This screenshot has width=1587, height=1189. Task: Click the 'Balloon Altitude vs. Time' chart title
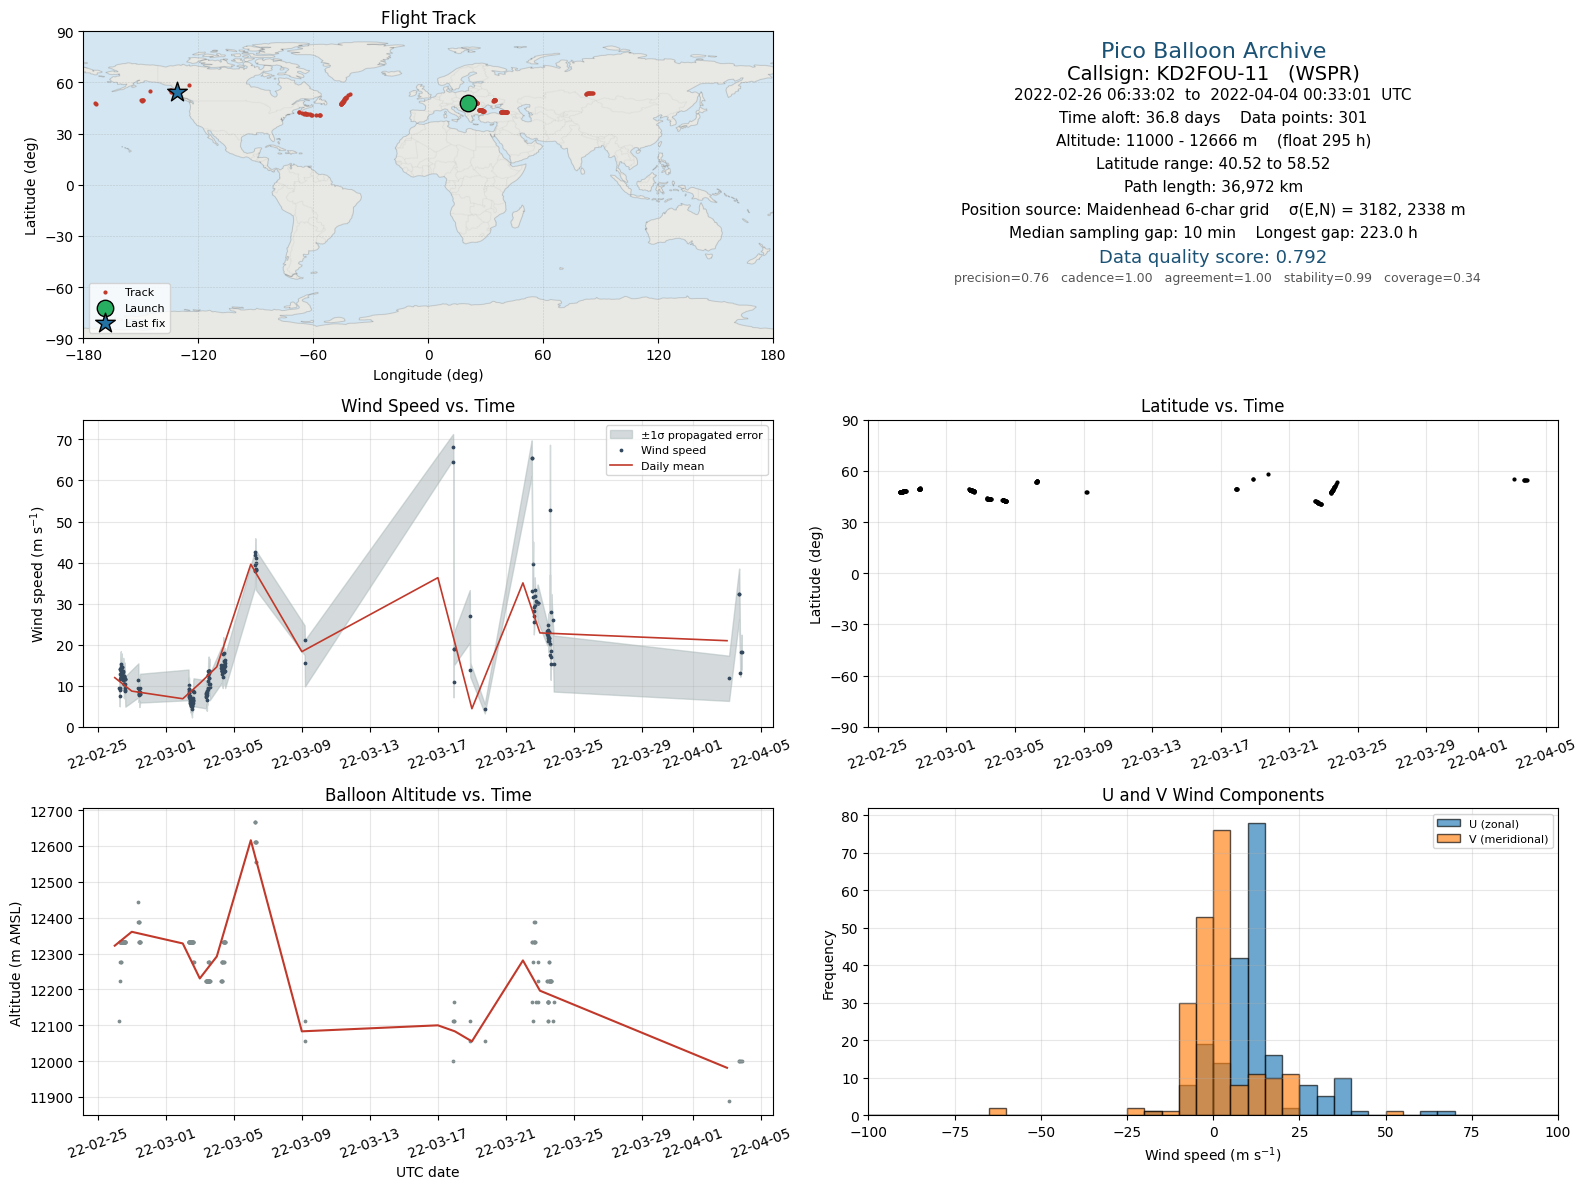pyautogui.click(x=428, y=795)
